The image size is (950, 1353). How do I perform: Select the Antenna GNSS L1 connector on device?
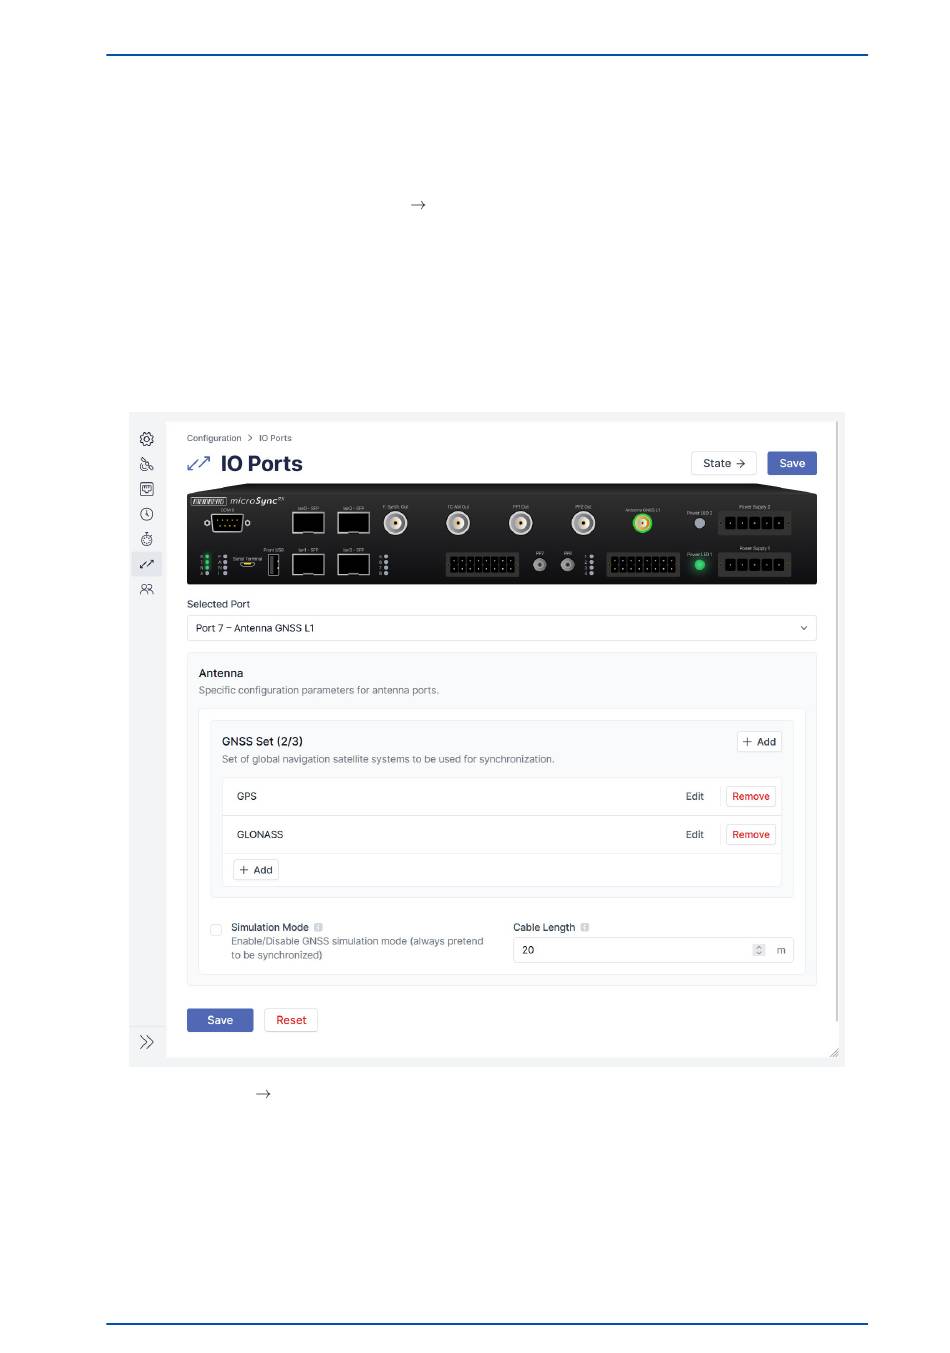(642, 523)
